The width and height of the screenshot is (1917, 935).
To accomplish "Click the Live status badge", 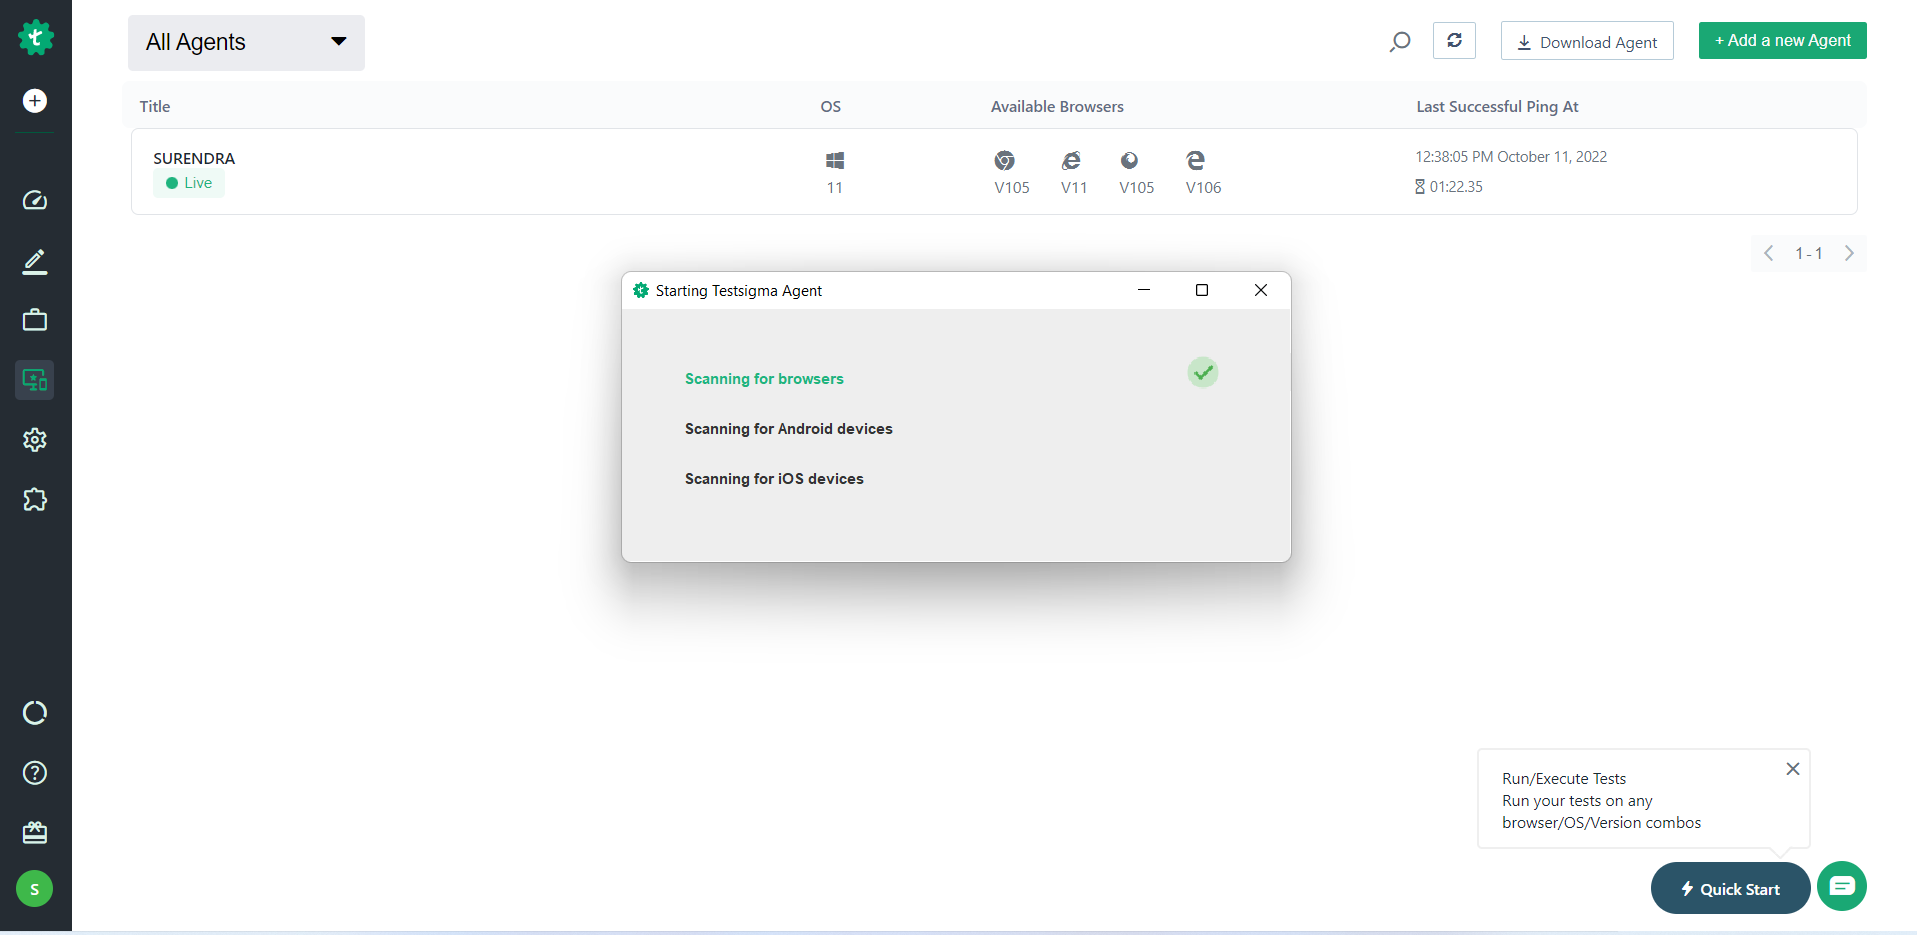I will tap(189, 183).
